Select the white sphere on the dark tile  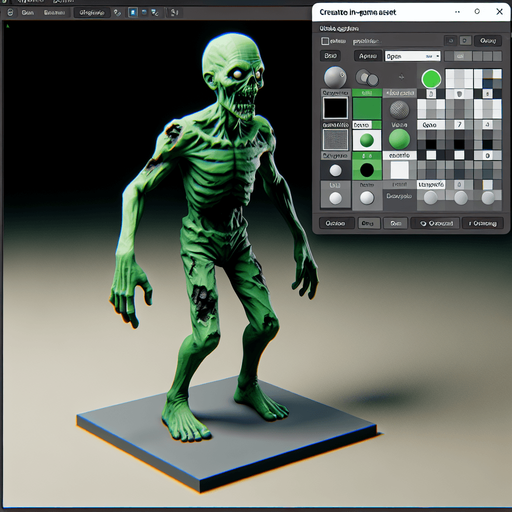click(335, 171)
